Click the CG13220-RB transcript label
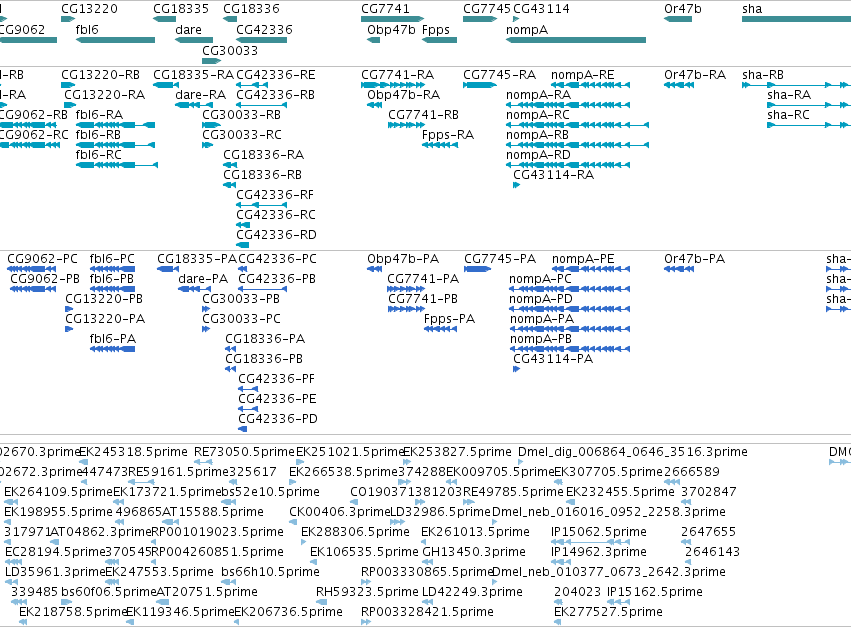The height and width of the screenshot is (627, 851). click(100, 74)
